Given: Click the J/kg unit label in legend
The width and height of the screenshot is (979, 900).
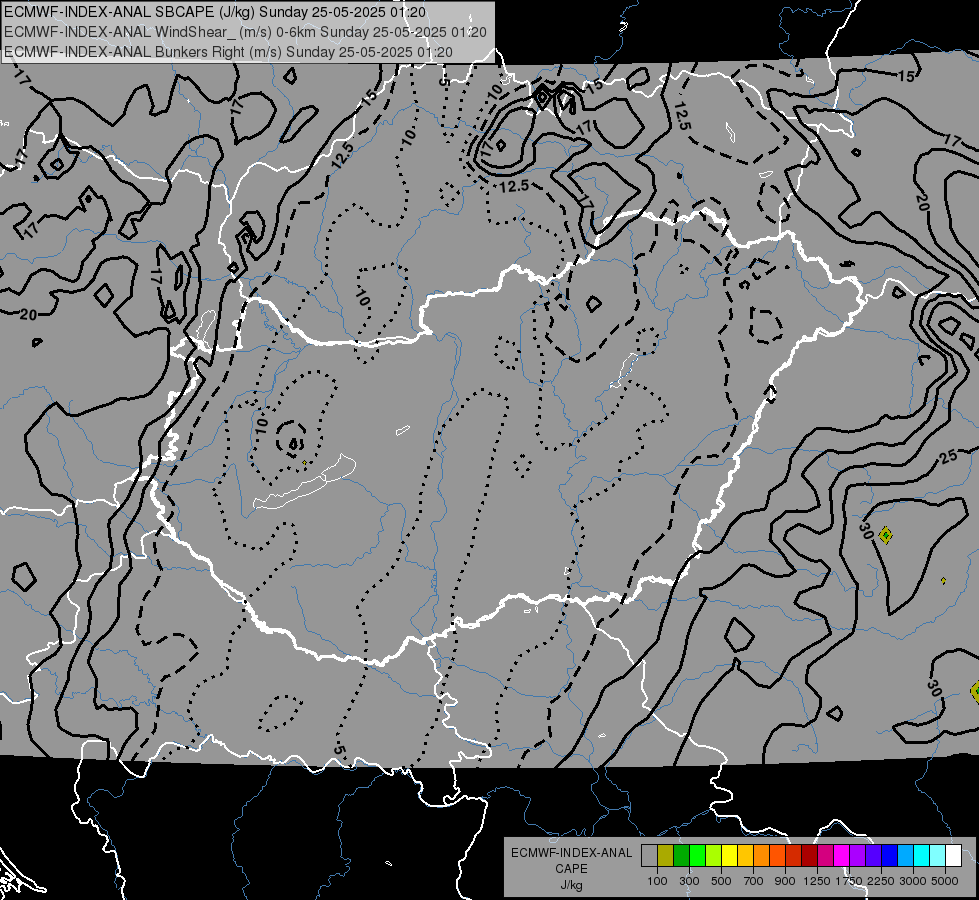Looking at the screenshot, I should [571, 885].
